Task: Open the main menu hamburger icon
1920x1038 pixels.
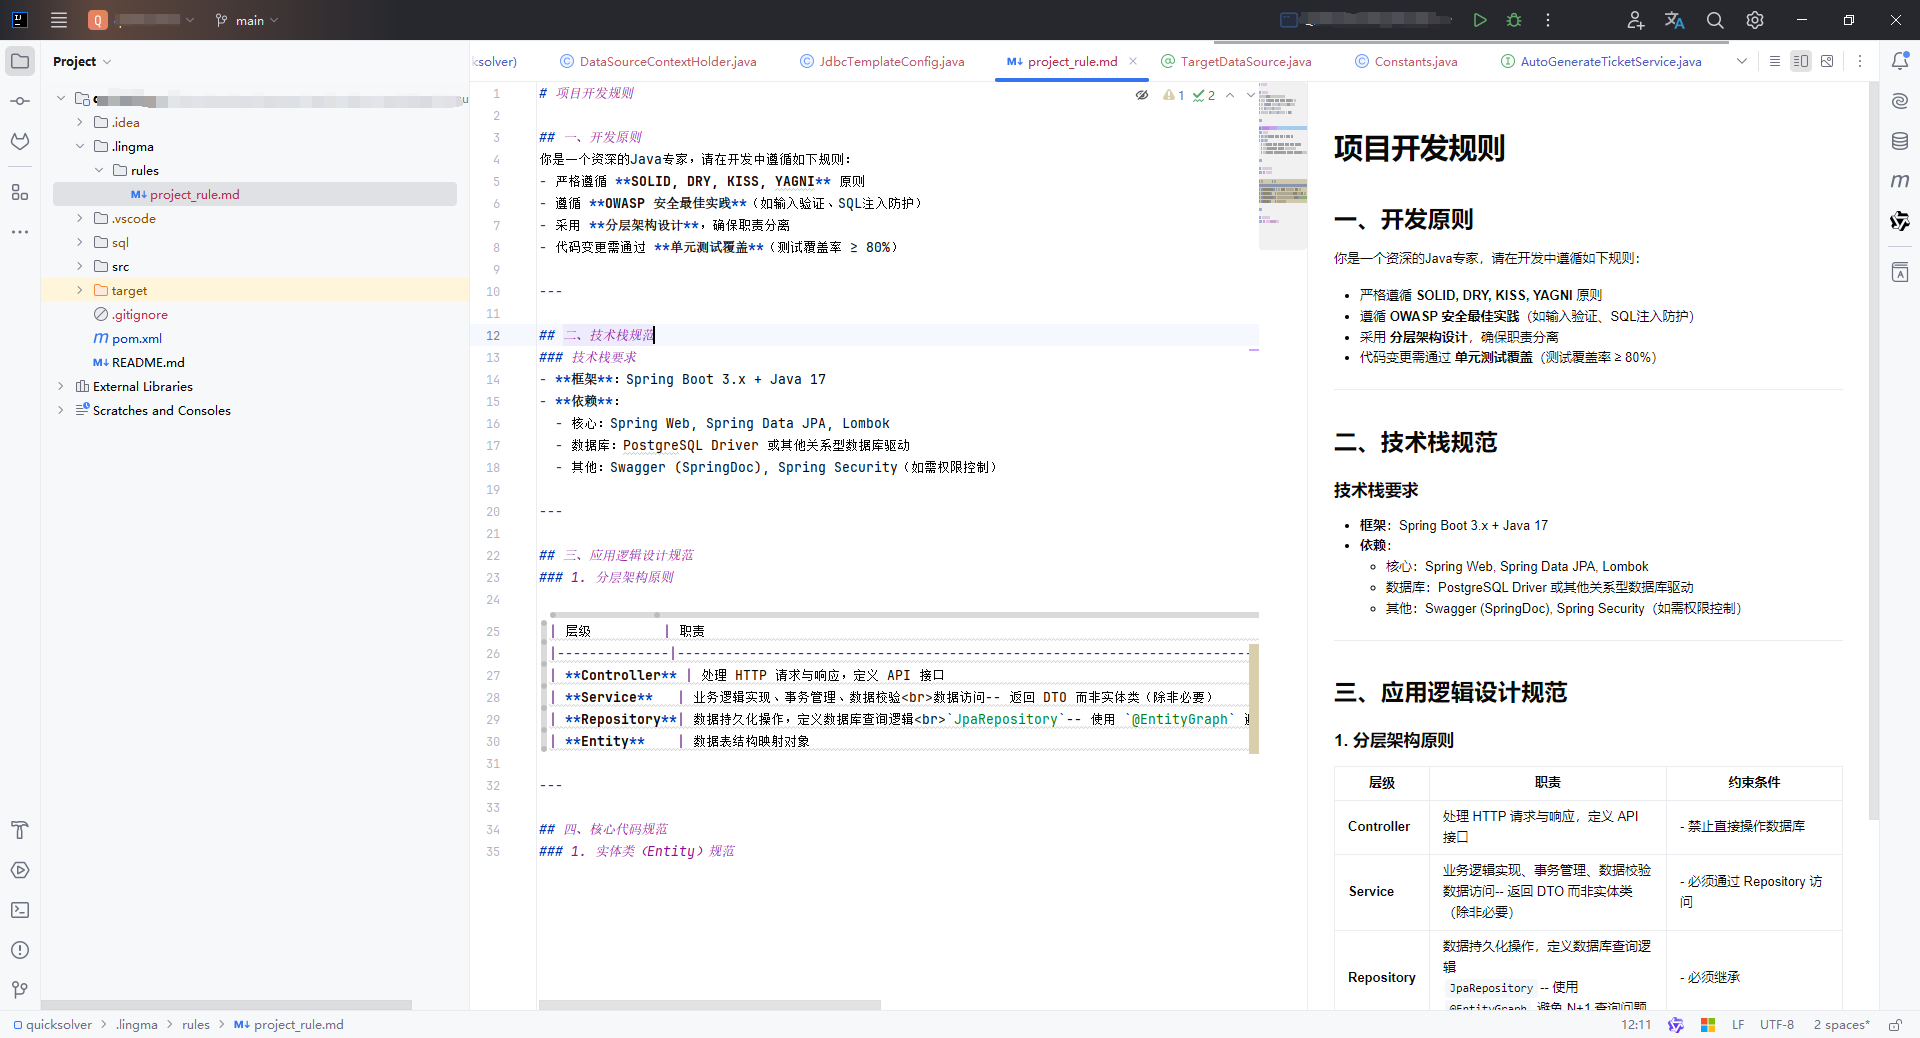Action: pos(59,20)
